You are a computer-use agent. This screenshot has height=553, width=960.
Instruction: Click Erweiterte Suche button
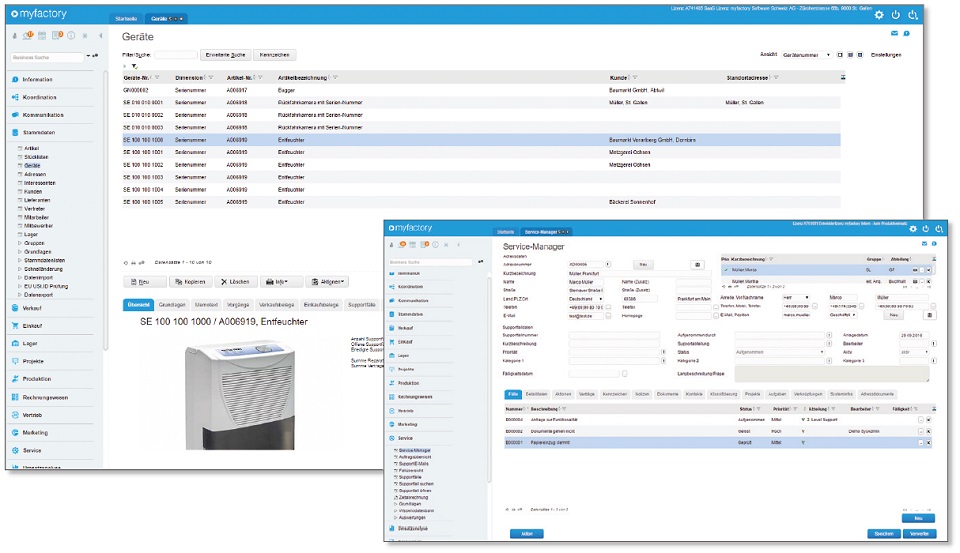pyautogui.click(x=225, y=55)
